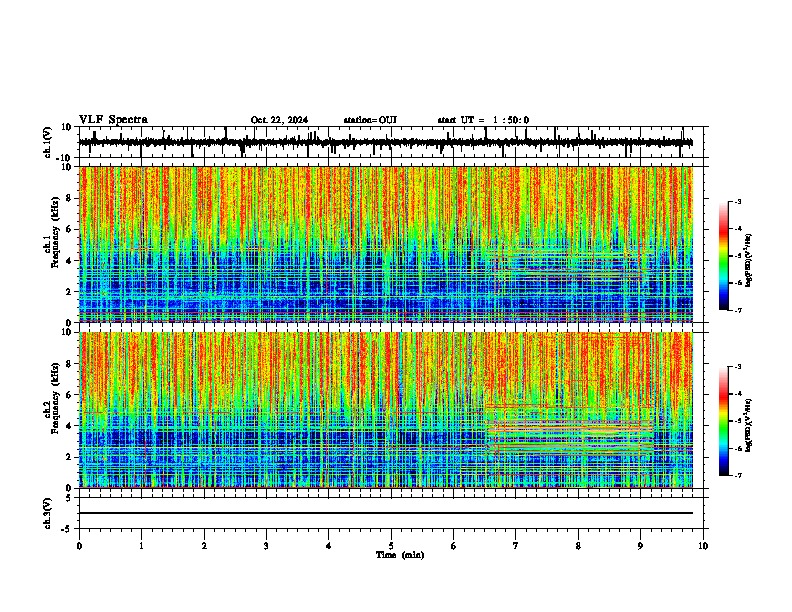Click the "start UT = 1 :50: 0" text
The image size is (792, 612).
(483, 120)
